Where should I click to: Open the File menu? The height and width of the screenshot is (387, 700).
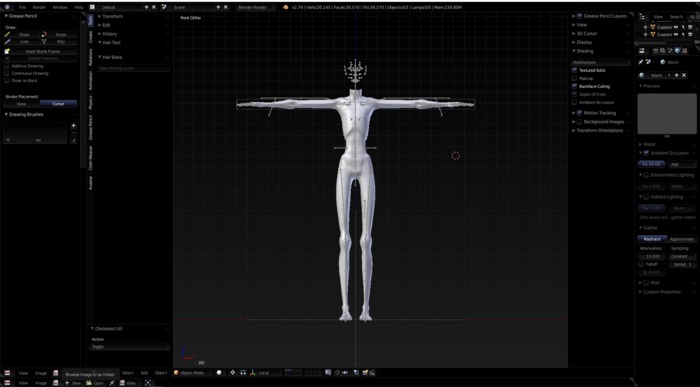22,7
